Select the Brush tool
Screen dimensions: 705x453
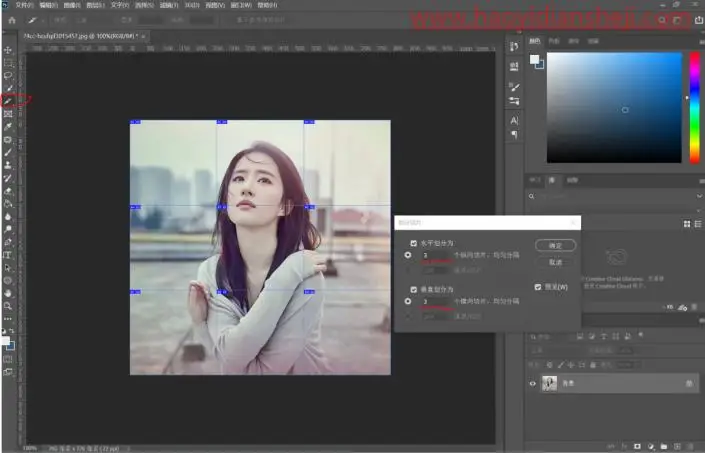tap(8, 152)
